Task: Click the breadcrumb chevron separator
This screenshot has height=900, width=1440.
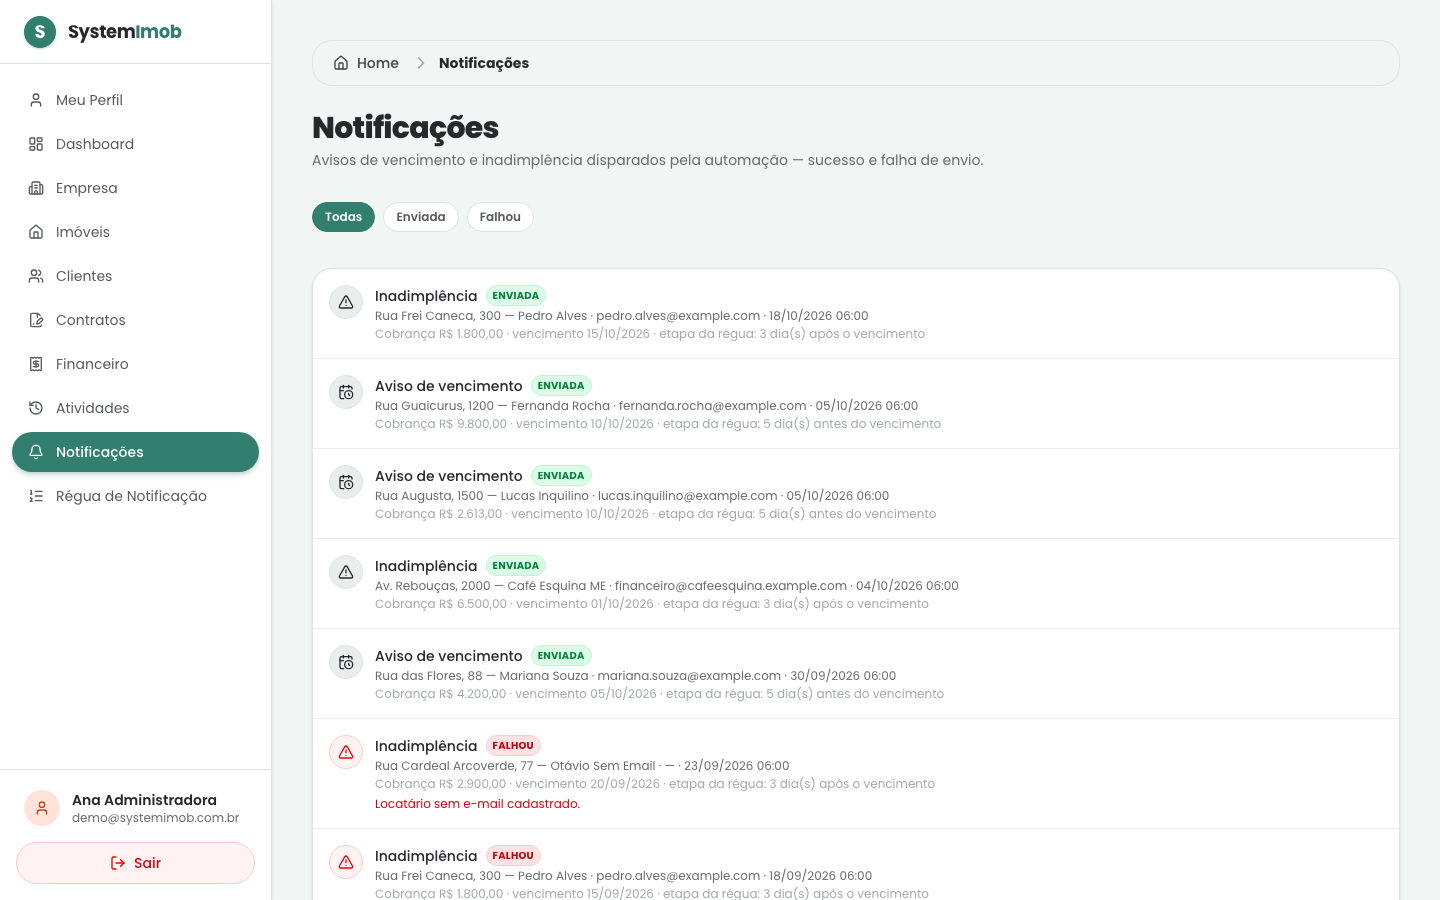Action: click(420, 63)
